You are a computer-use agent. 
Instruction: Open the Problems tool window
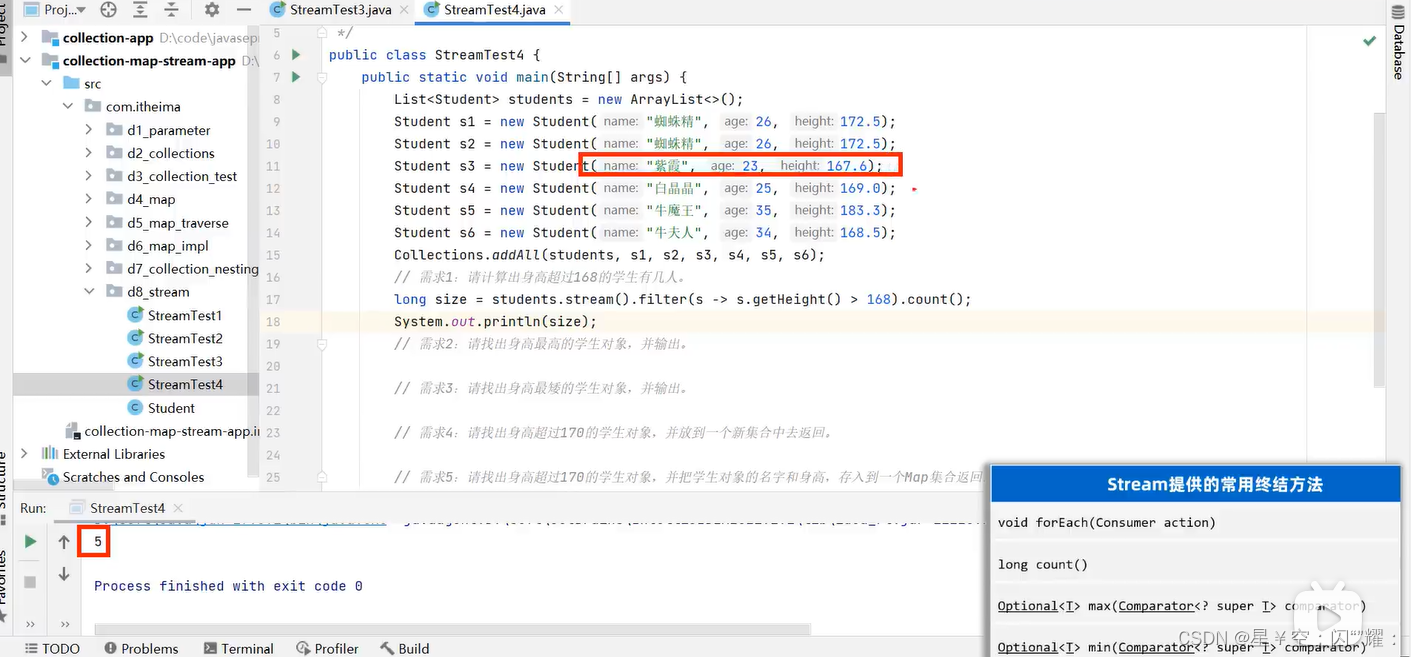(141, 648)
